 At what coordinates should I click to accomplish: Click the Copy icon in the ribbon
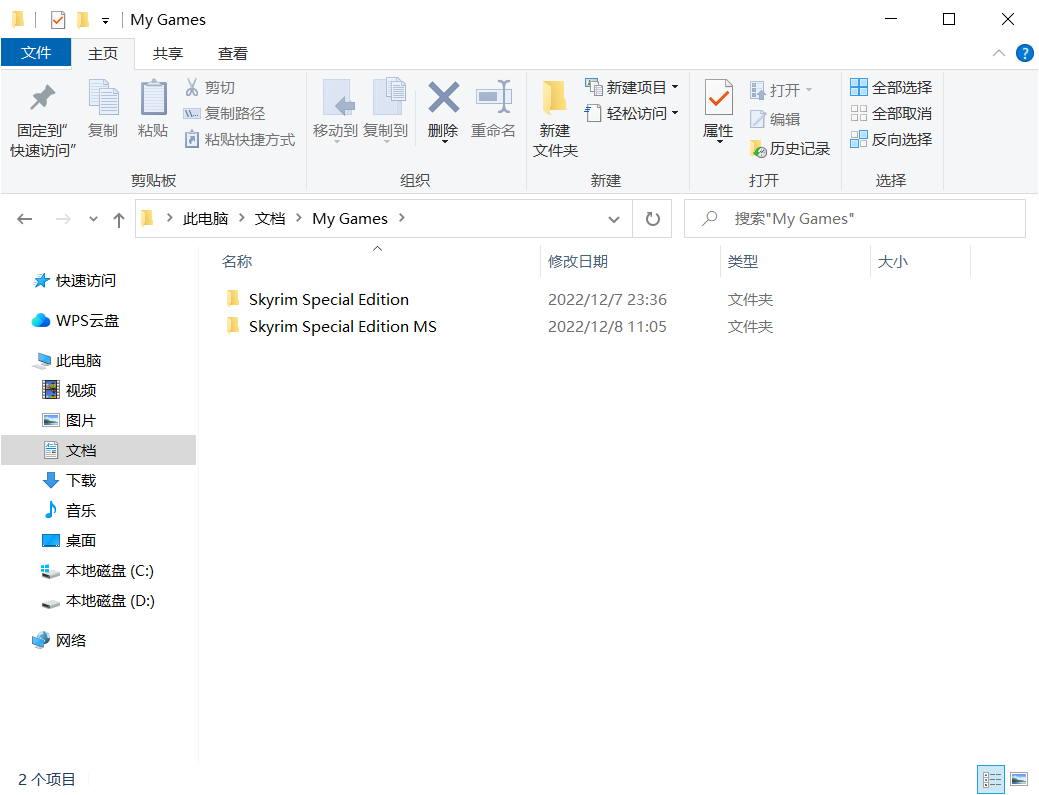[x=103, y=97]
